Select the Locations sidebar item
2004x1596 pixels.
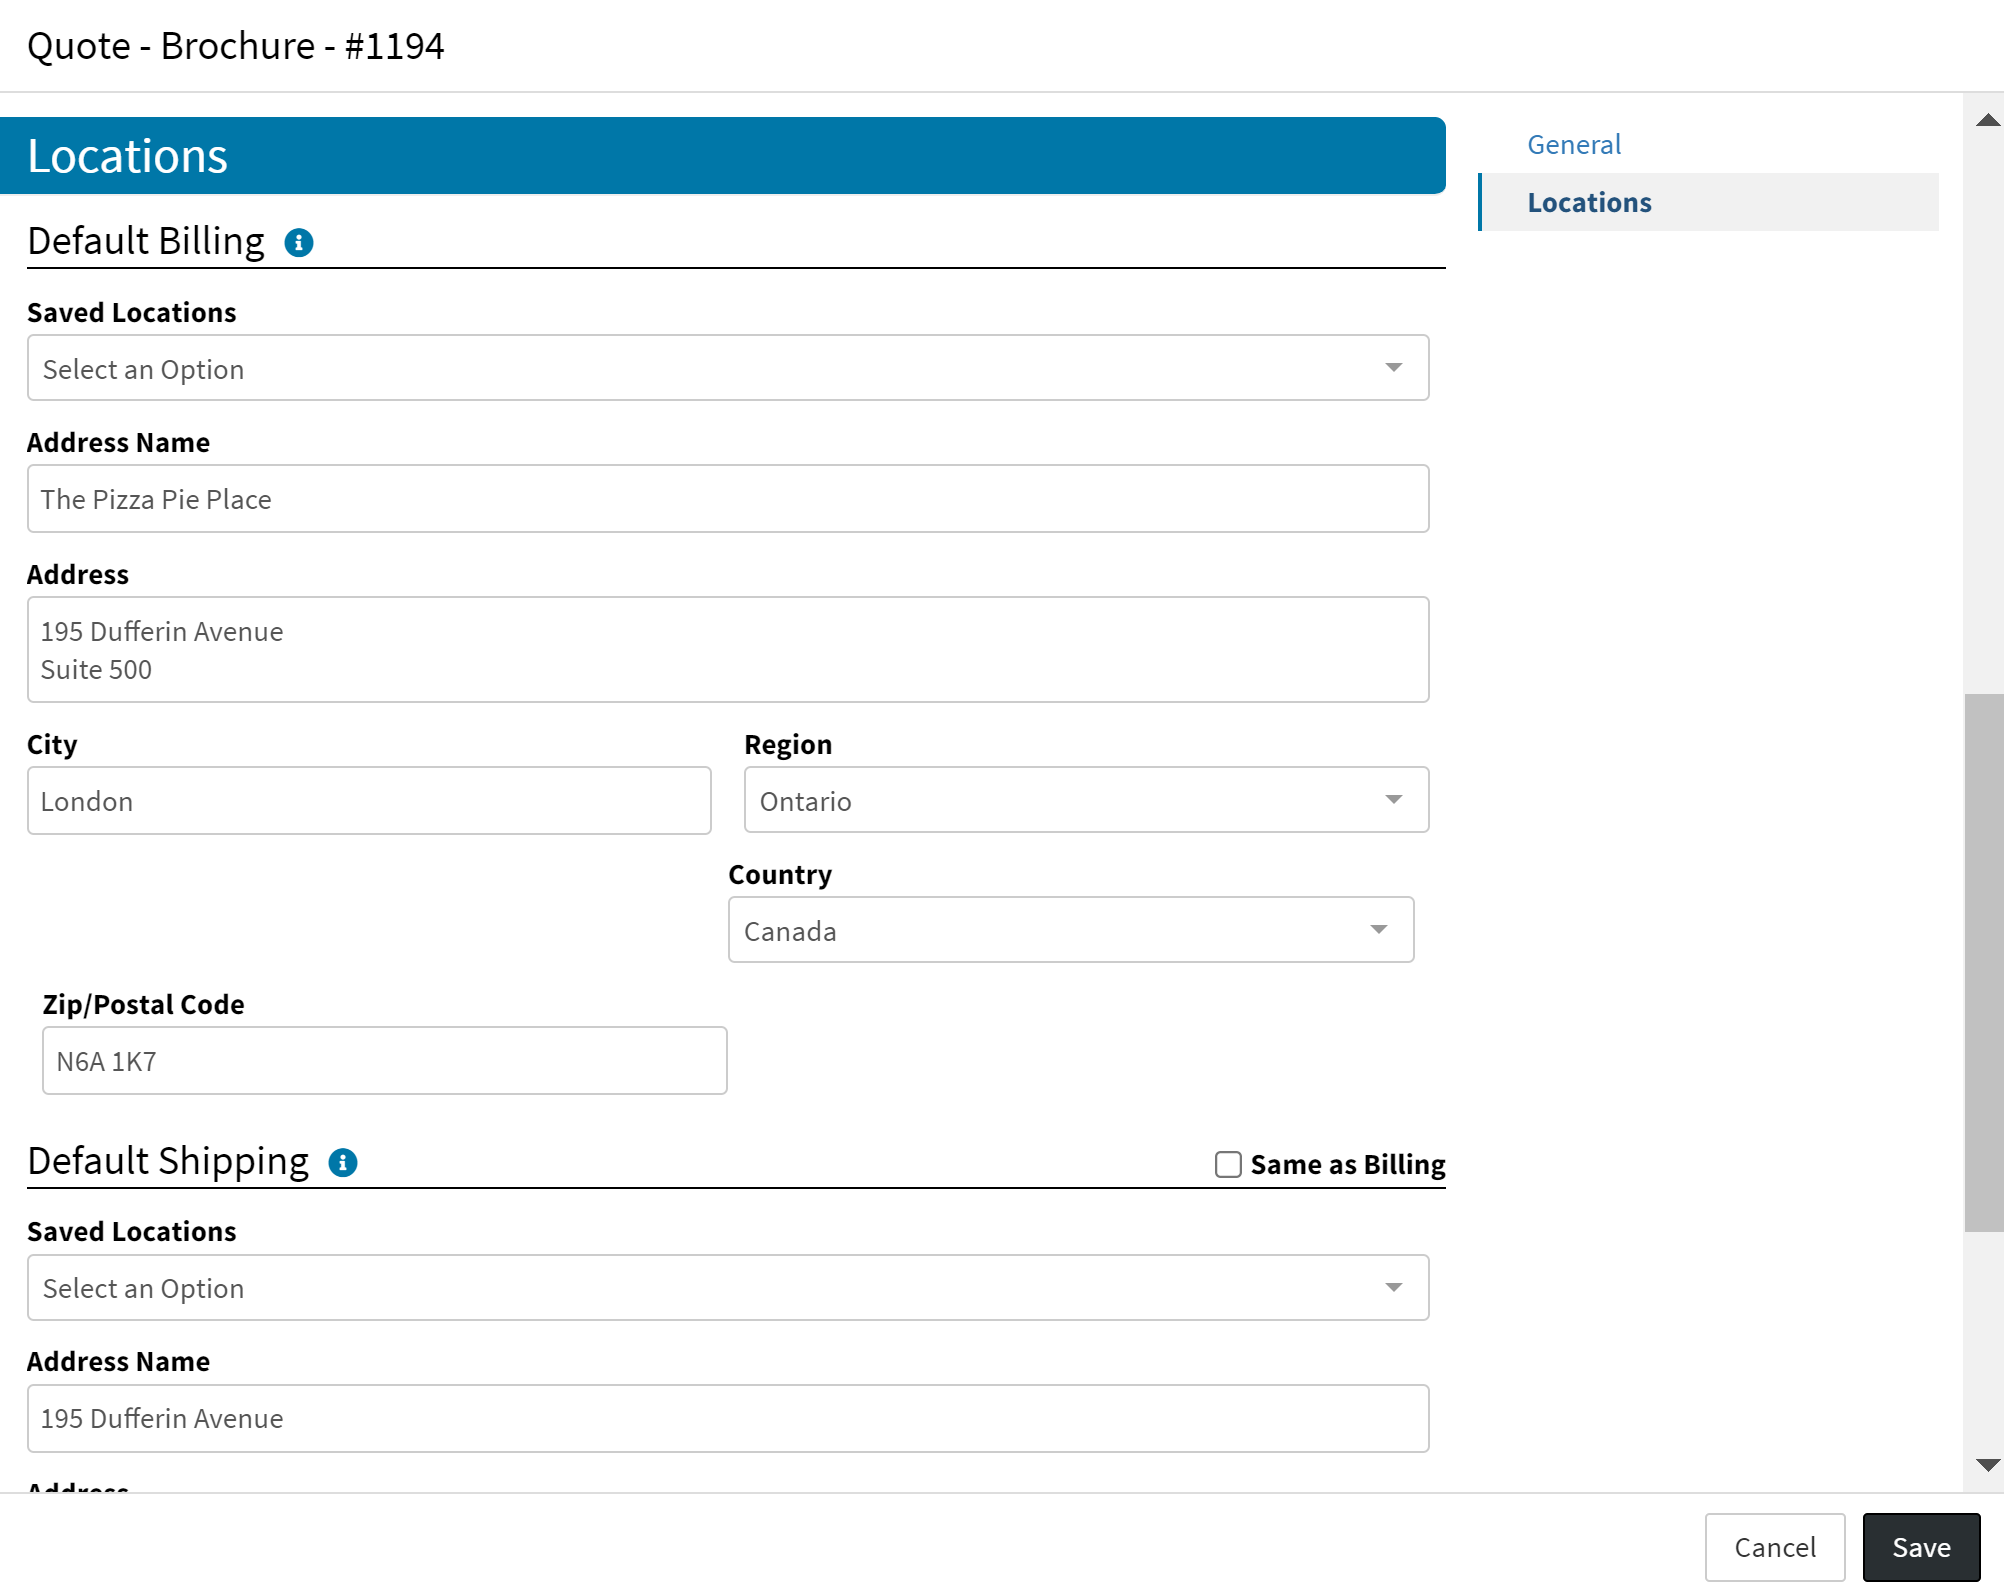click(1589, 203)
